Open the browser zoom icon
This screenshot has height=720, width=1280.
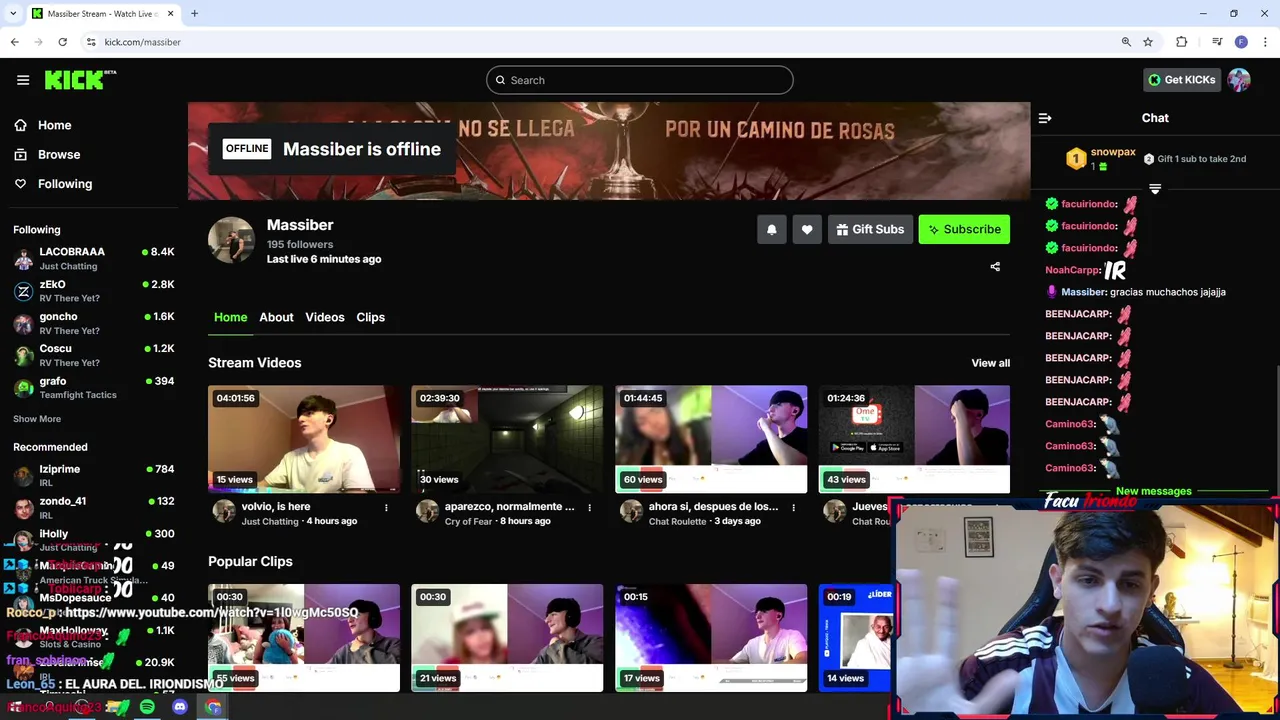[x=1126, y=42]
